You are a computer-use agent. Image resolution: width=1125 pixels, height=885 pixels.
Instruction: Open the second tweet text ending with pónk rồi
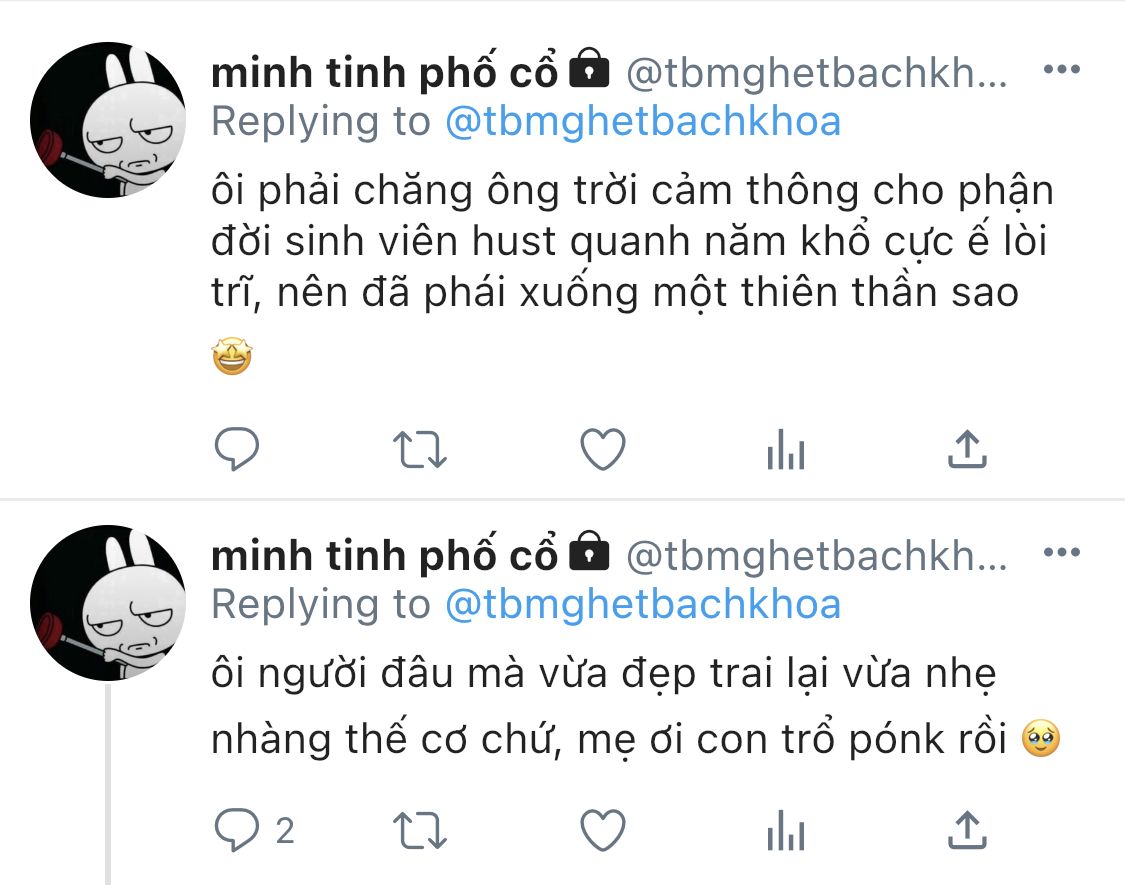coord(636,707)
